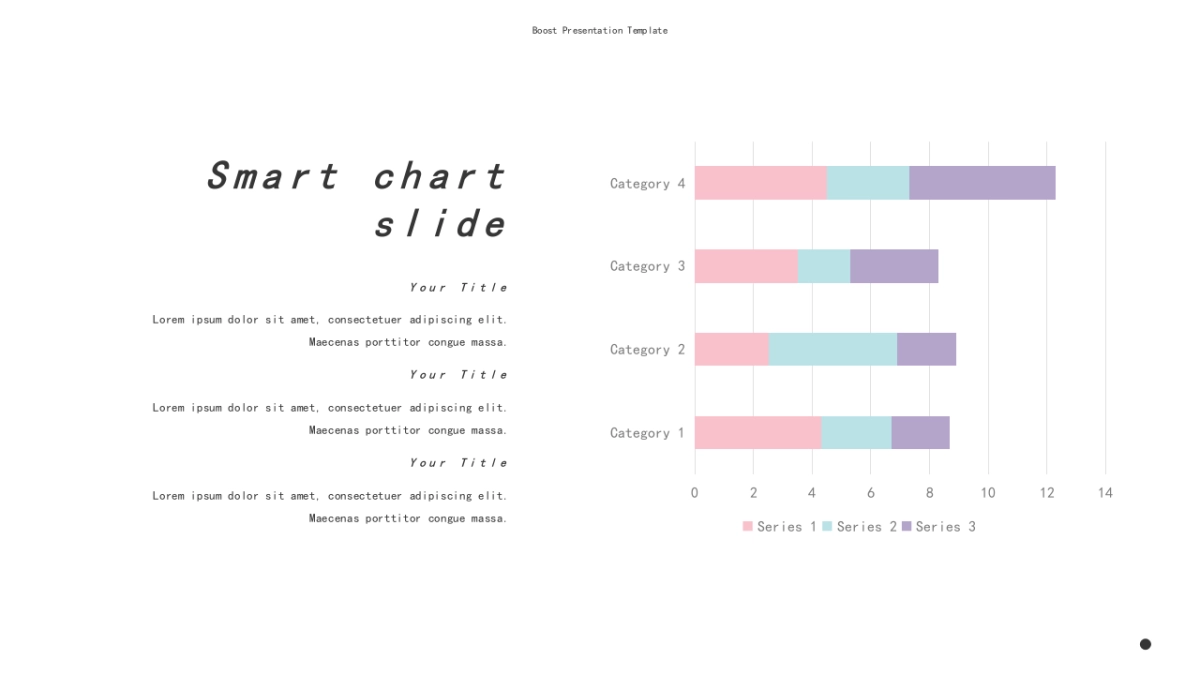1200x675 pixels.
Task: Click the blue Series 2 bar in Category 2
Action: [x=832, y=349]
